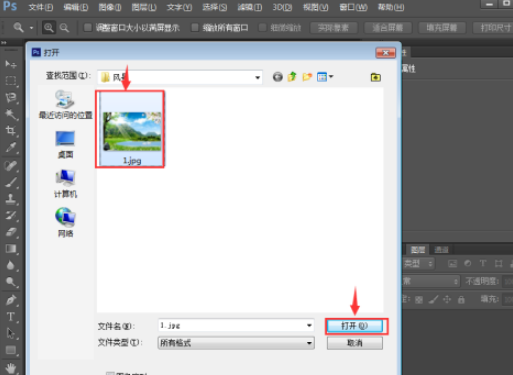Open the Layer menu
This screenshot has height=375, width=513.
point(144,7)
